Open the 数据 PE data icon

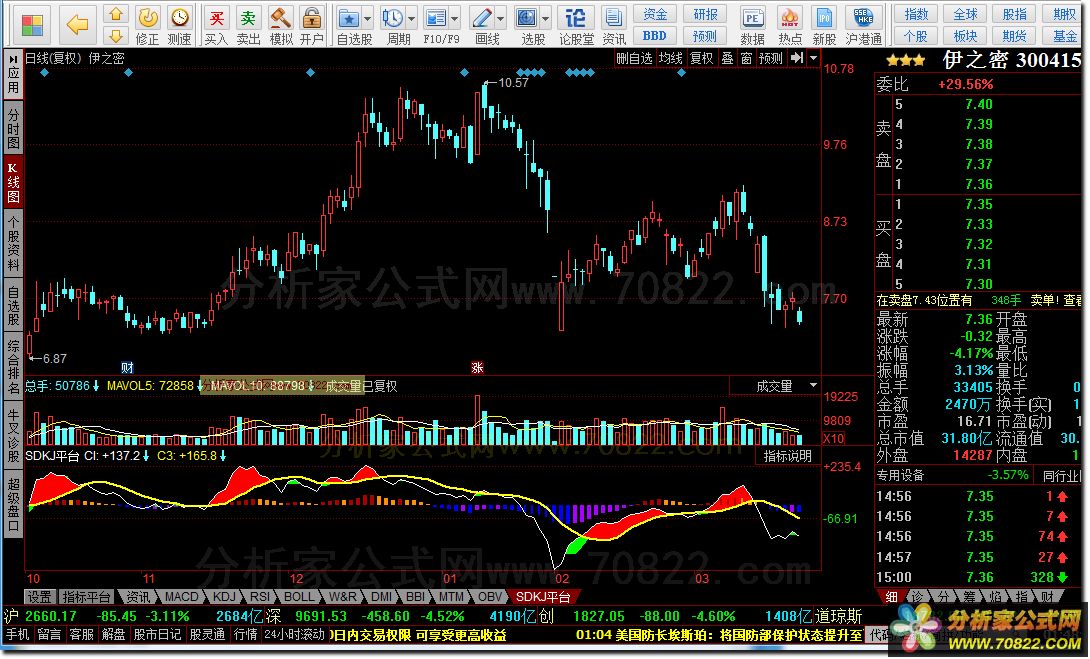click(x=753, y=25)
